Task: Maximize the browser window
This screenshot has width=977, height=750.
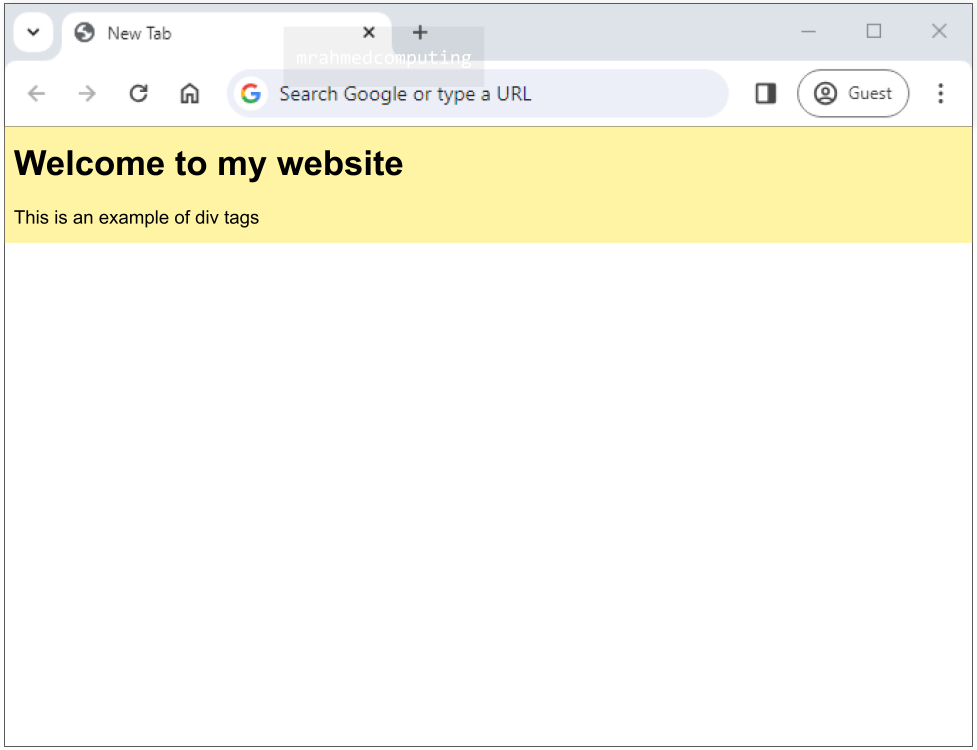Action: tap(874, 31)
